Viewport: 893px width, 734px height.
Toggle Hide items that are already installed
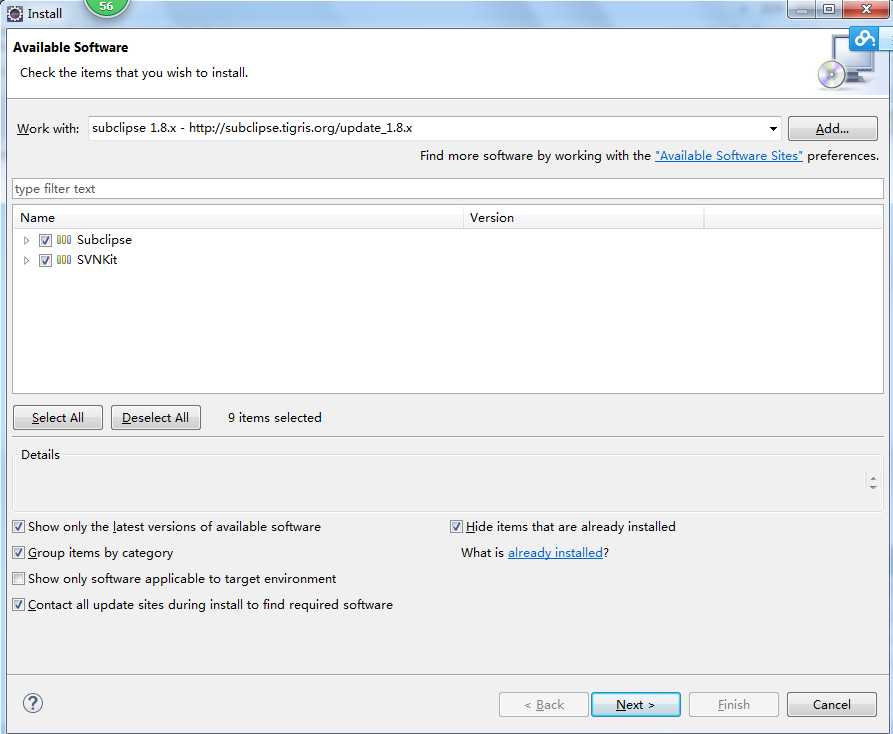(456, 526)
